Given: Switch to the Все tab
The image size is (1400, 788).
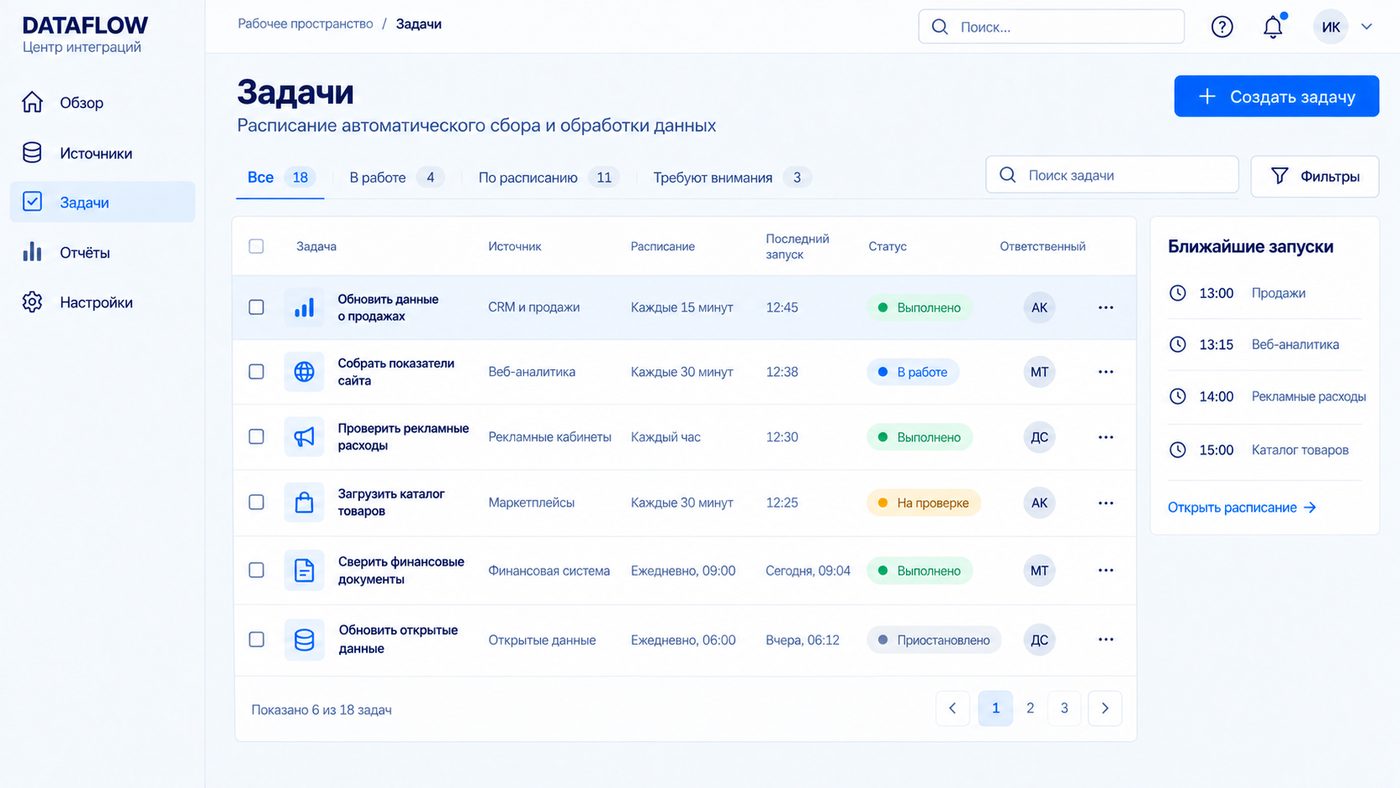Looking at the screenshot, I should click(281, 177).
